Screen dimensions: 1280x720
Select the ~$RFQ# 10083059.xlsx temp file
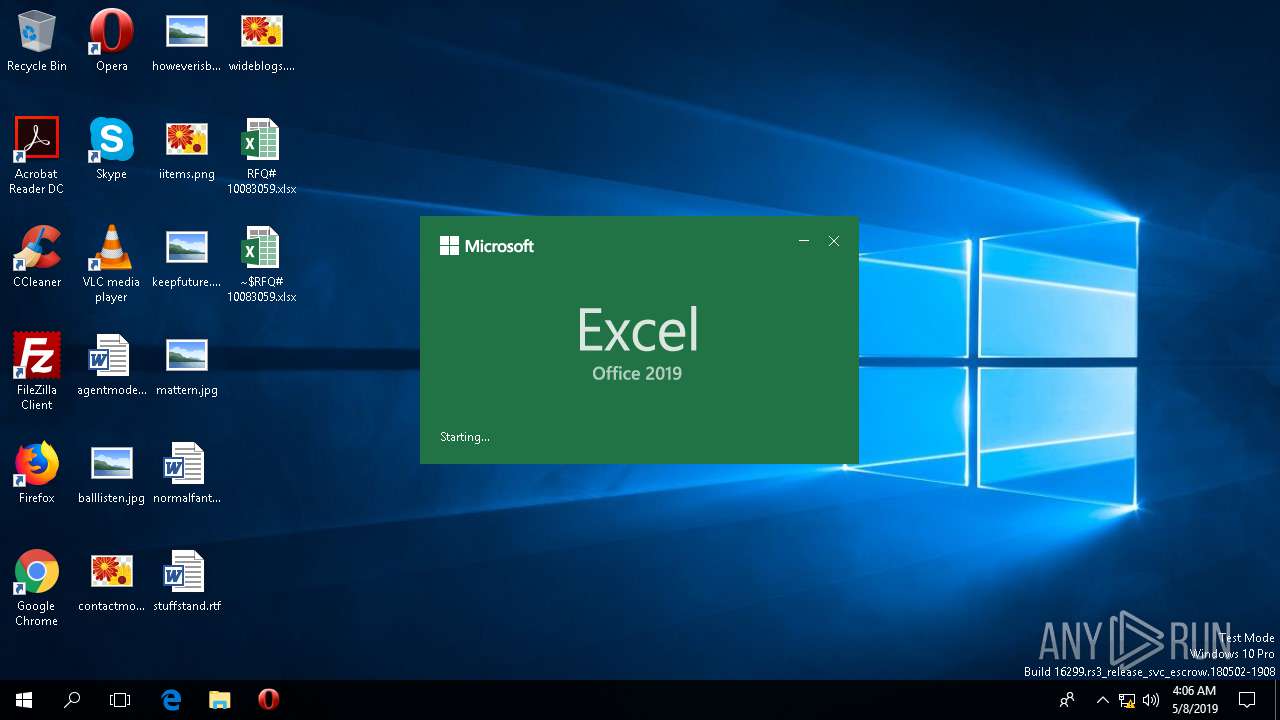(x=261, y=264)
